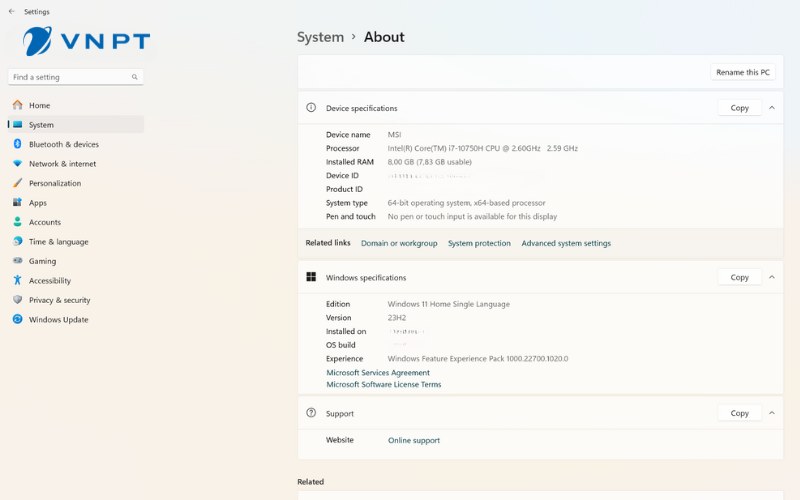
Task: Click the Find a setting search box
Action: pos(70,77)
